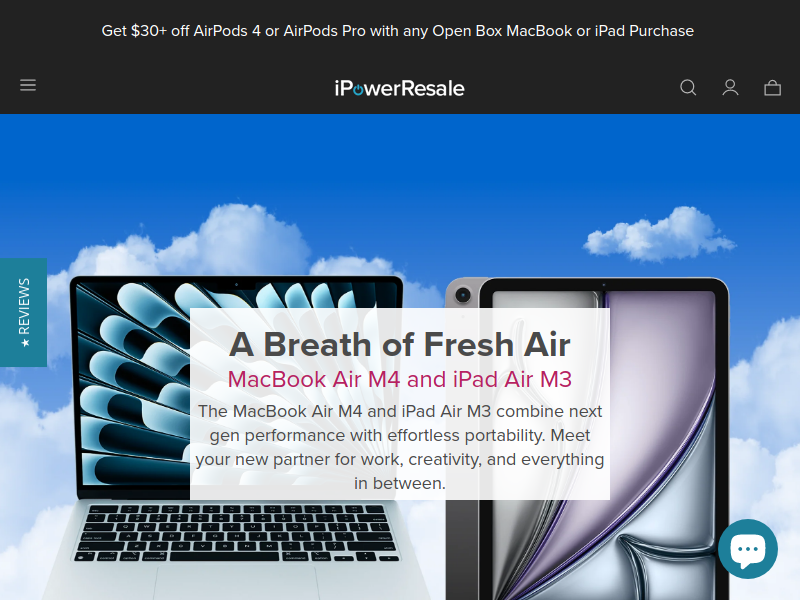The height and width of the screenshot is (600, 800).
Task: Open the Reviews side tab
Action: [x=23, y=312]
